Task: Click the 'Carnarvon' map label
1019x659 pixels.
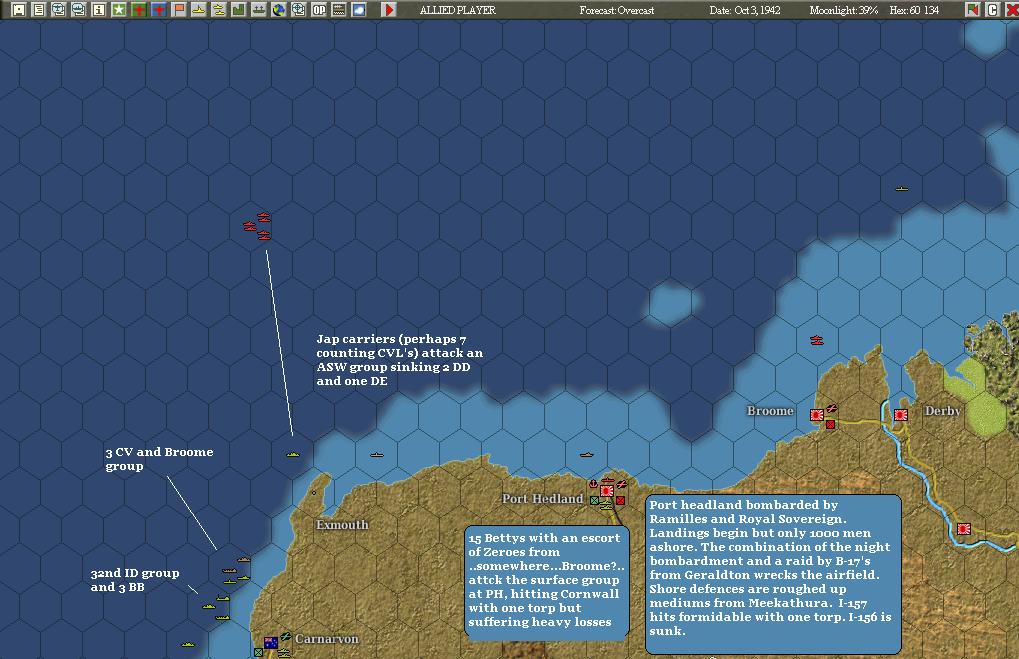Action: tap(326, 639)
